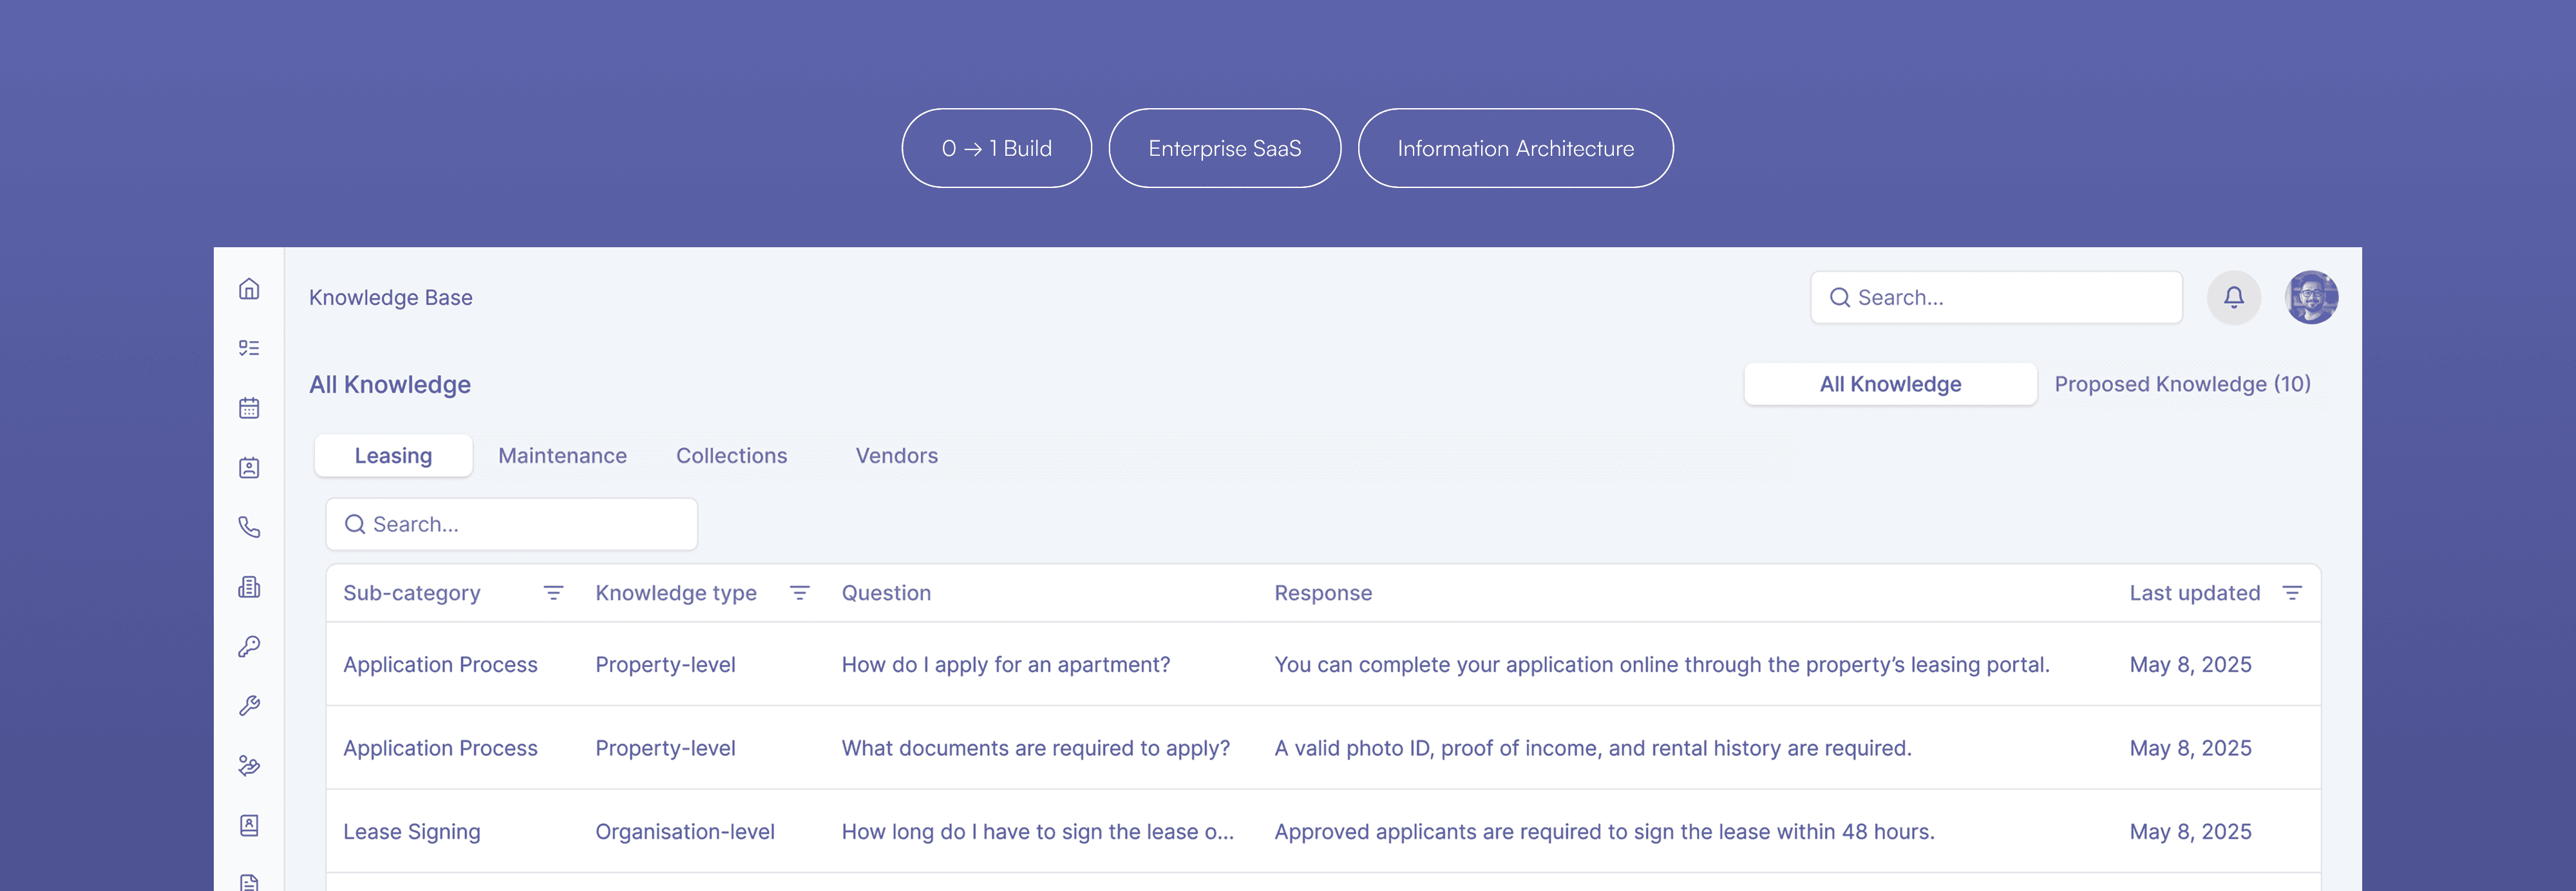Switch to the Vendors tab
This screenshot has height=891, width=2576.
(896, 456)
